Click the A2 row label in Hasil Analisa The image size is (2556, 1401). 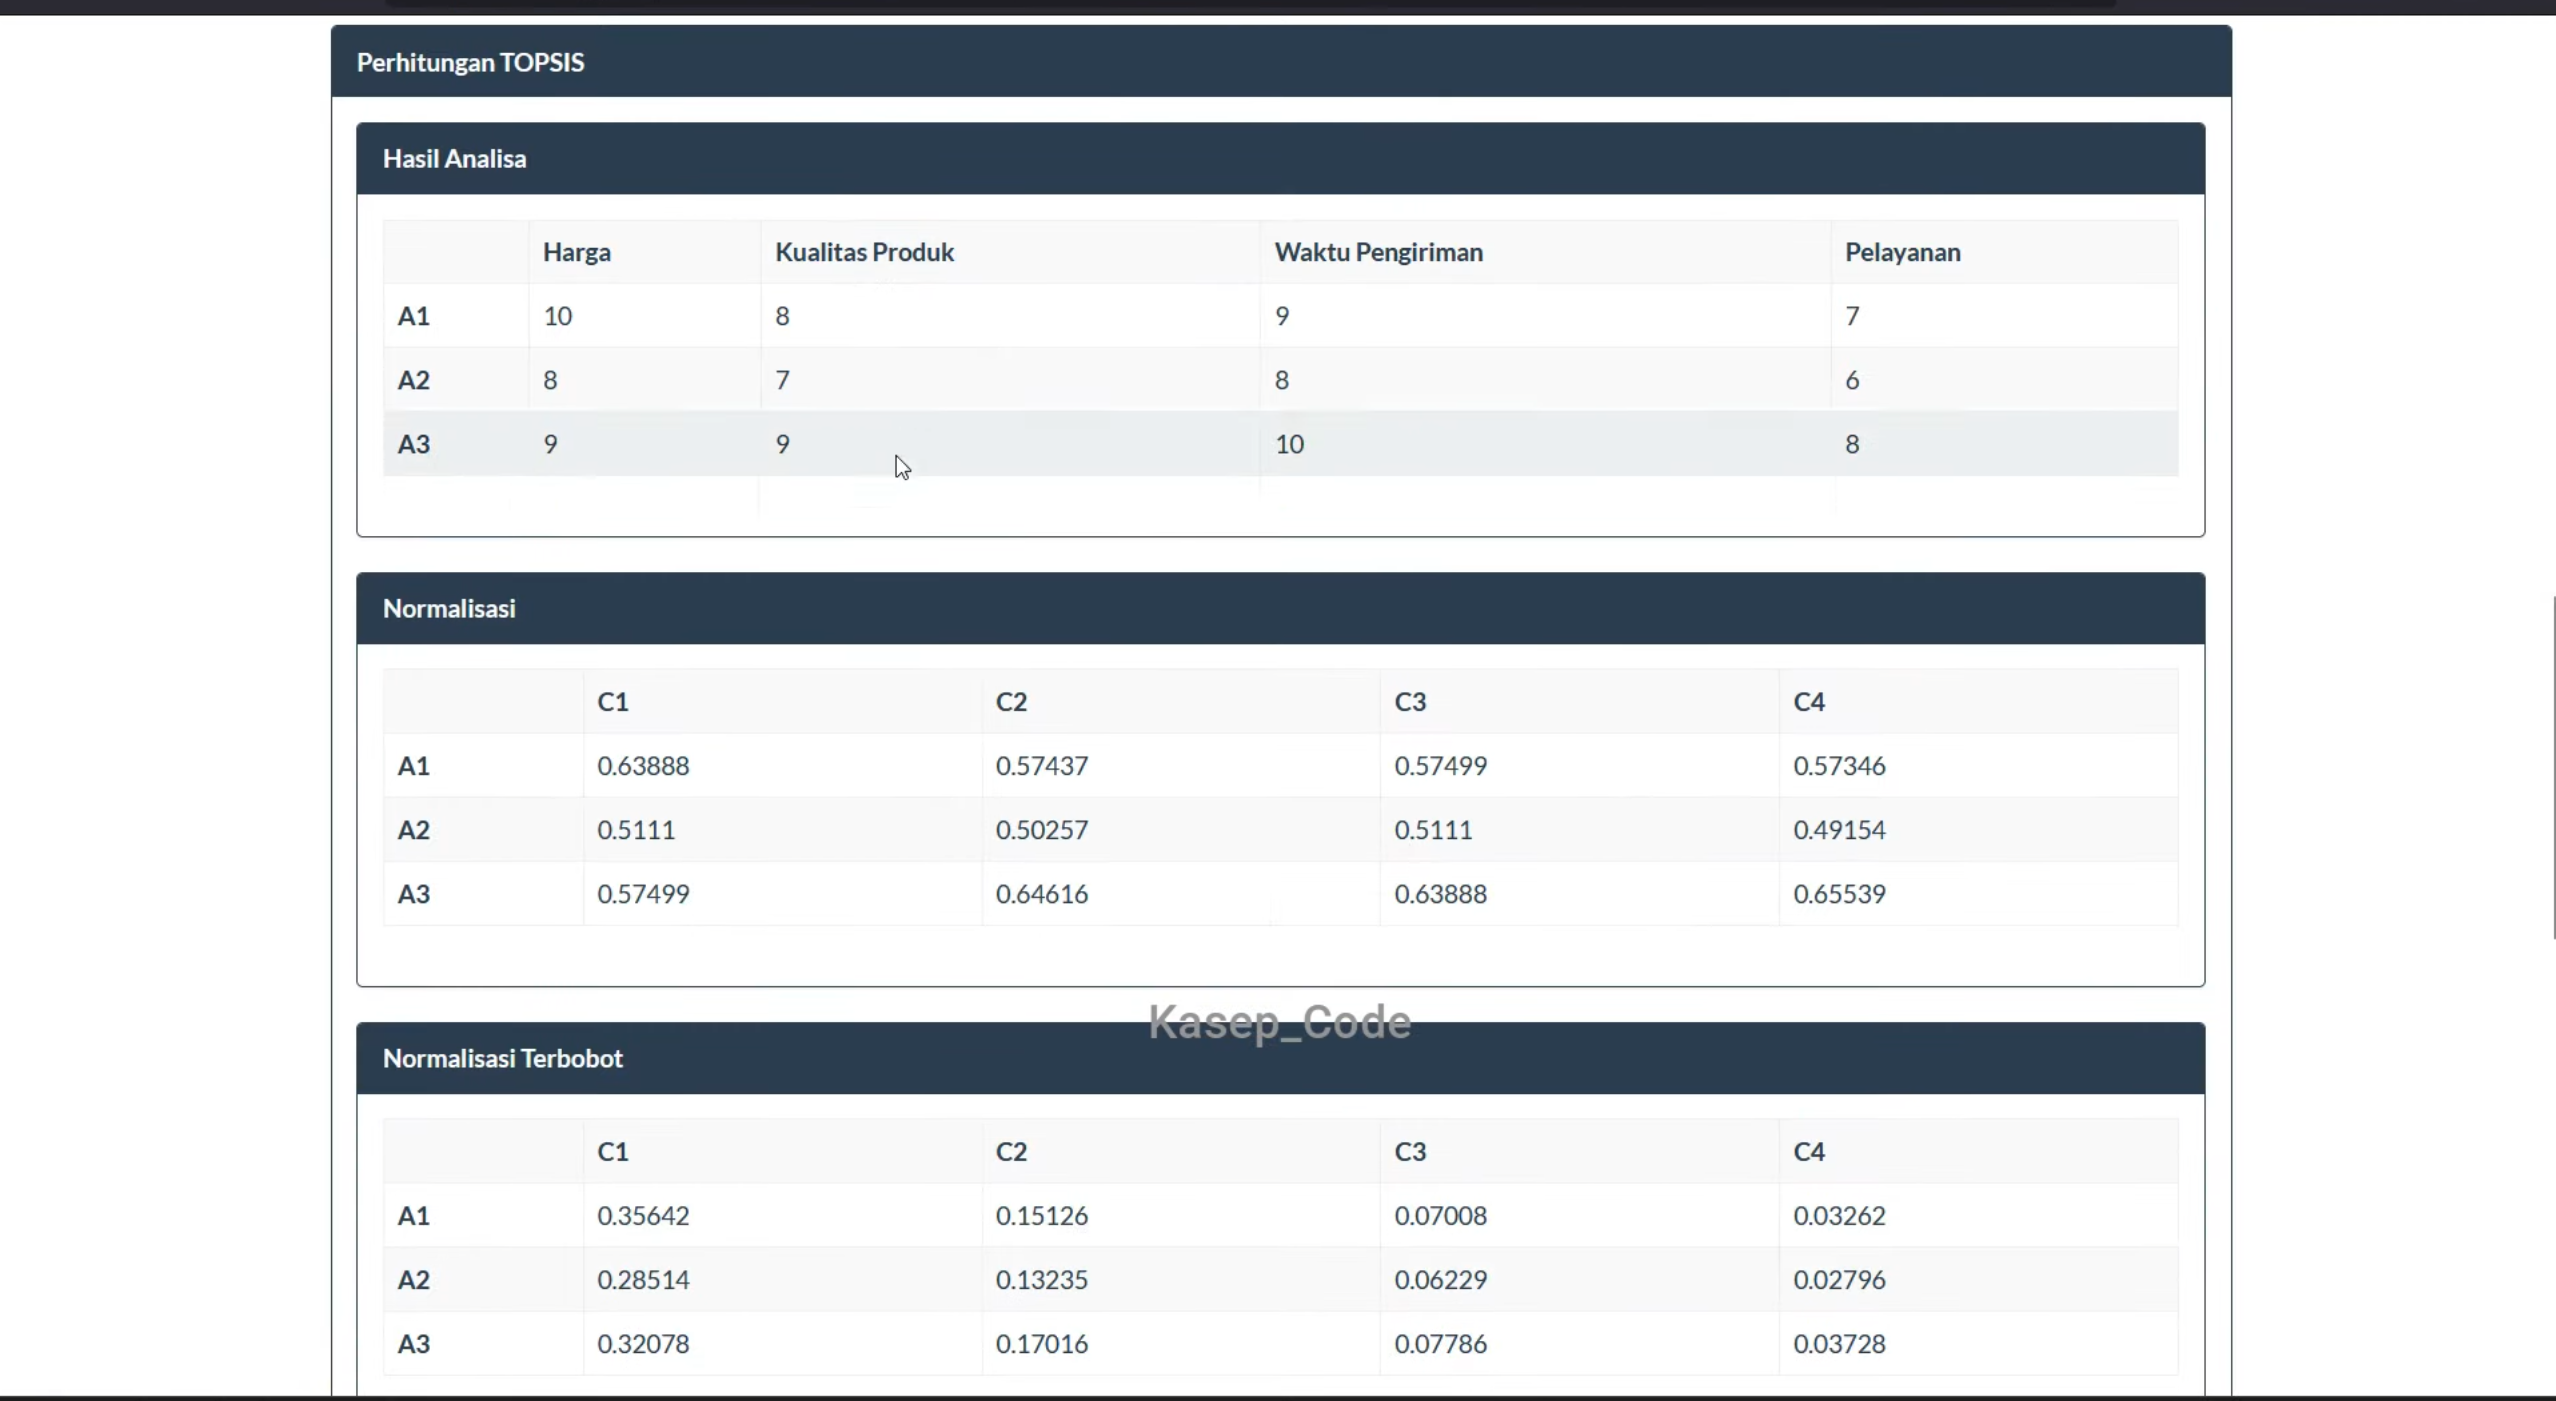[x=413, y=380]
